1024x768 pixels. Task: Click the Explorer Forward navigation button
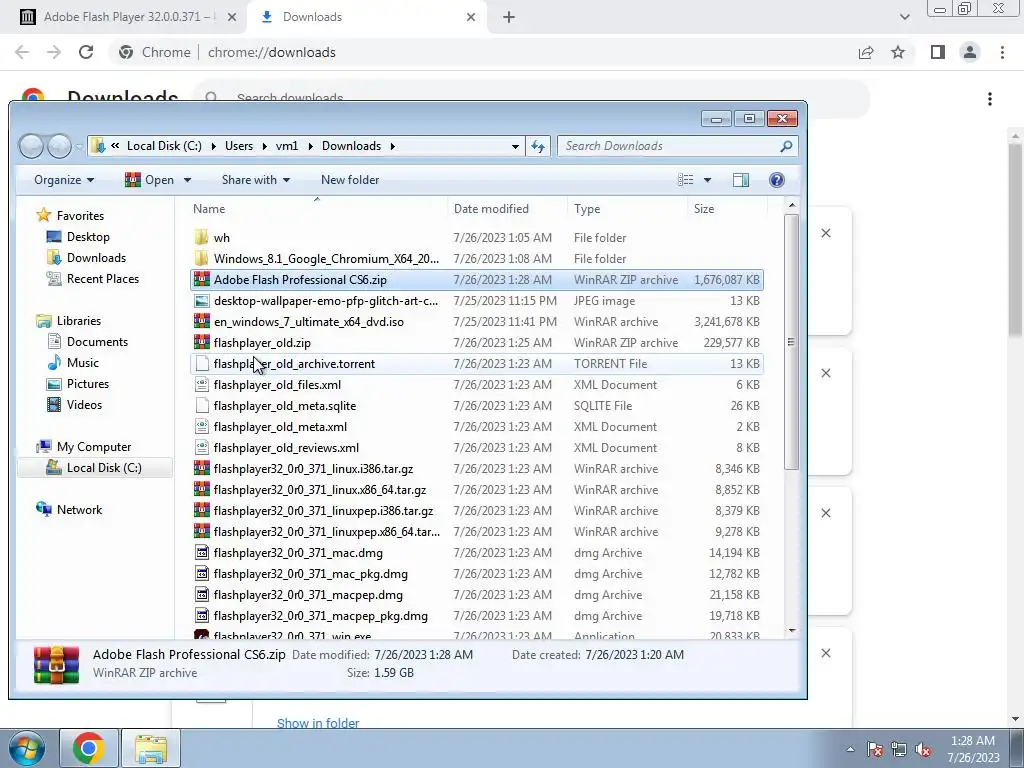[59, 146]
